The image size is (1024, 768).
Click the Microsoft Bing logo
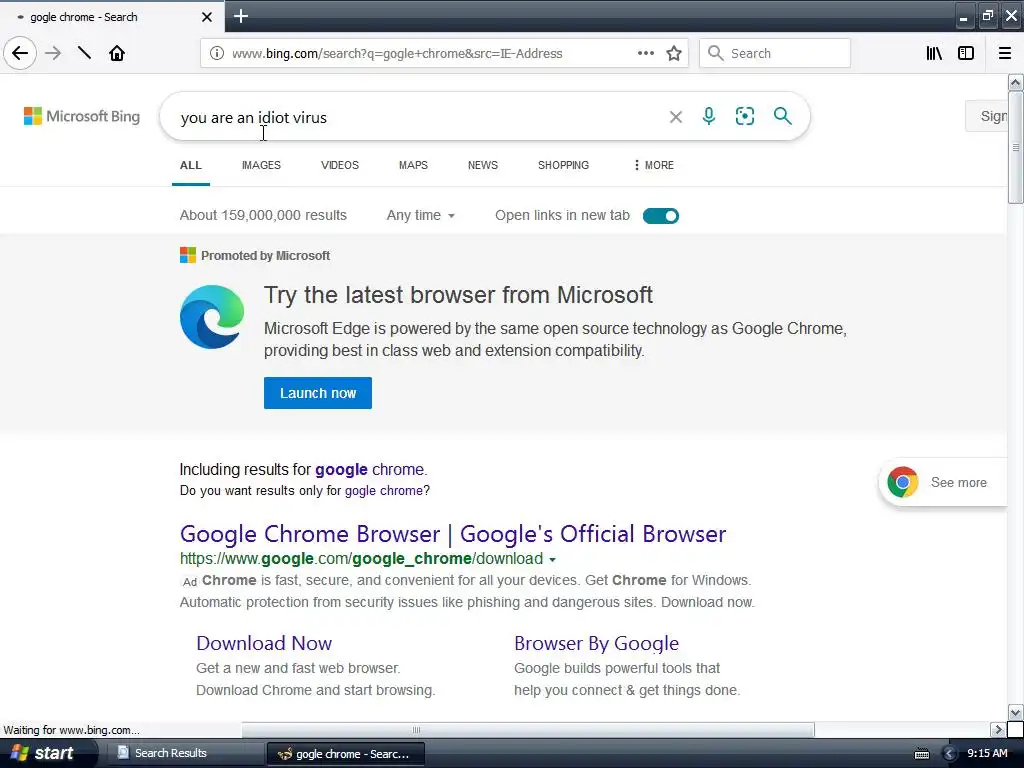pos(82,116)
